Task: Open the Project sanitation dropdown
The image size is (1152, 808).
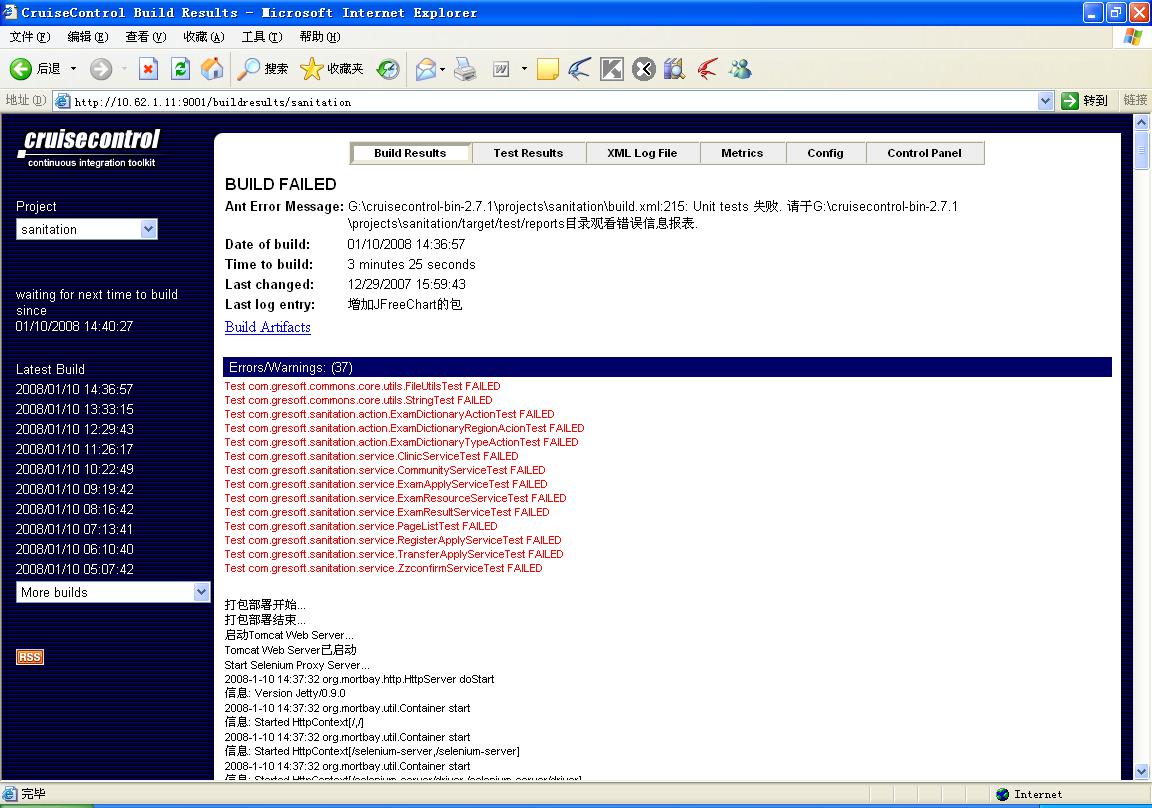Action: point(87,229)
